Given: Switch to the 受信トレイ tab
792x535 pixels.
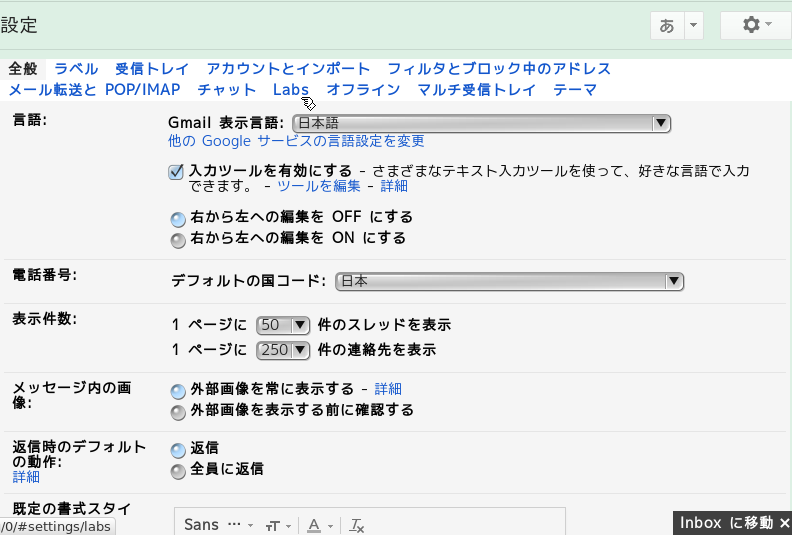Looking at the screenshot, I should [x=152, y=68].
